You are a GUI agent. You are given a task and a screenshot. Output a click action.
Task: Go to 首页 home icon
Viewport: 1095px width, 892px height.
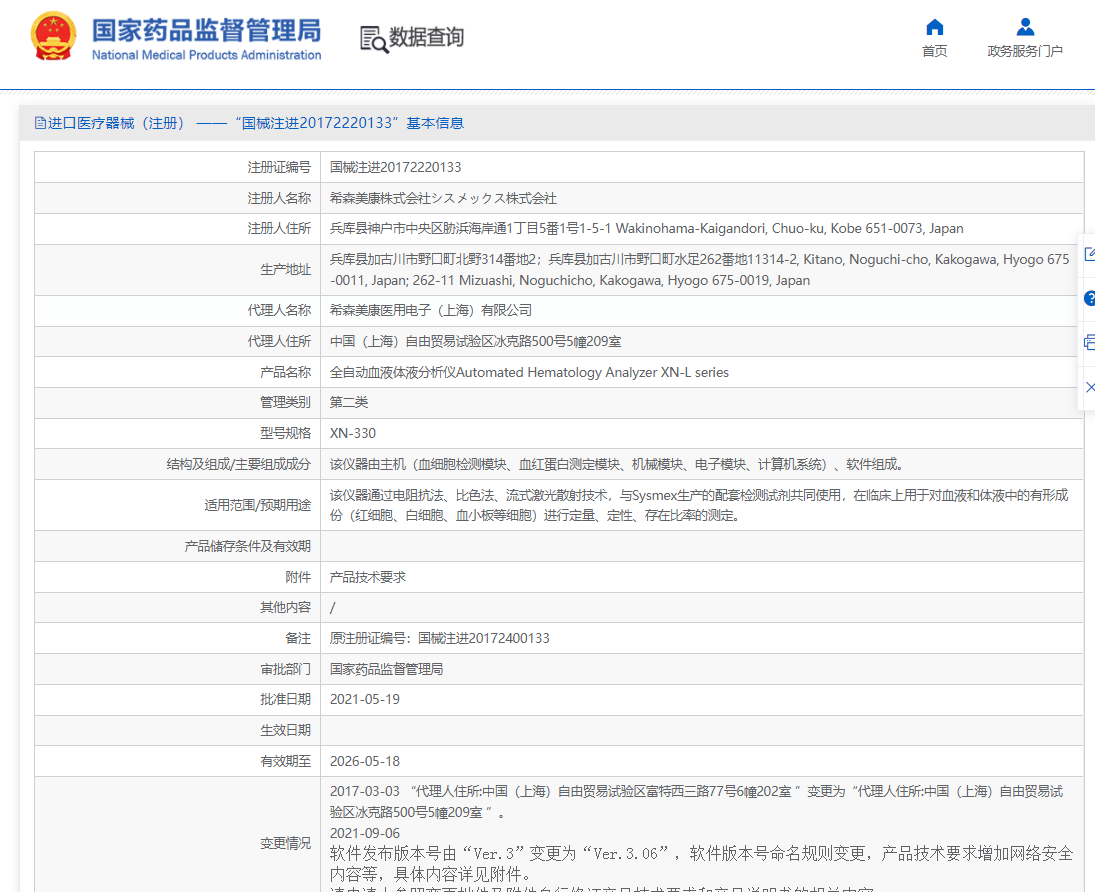934,27
